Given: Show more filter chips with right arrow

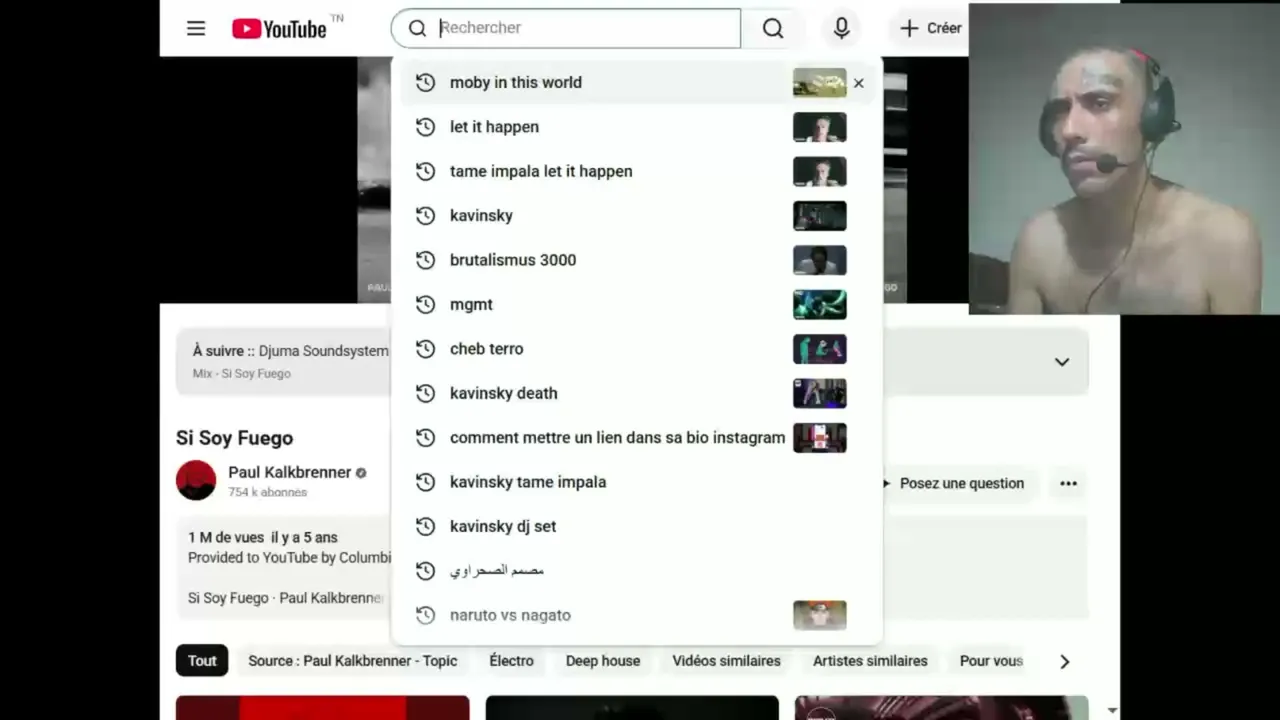Looking at the screenshot, I should point(1064,661).
